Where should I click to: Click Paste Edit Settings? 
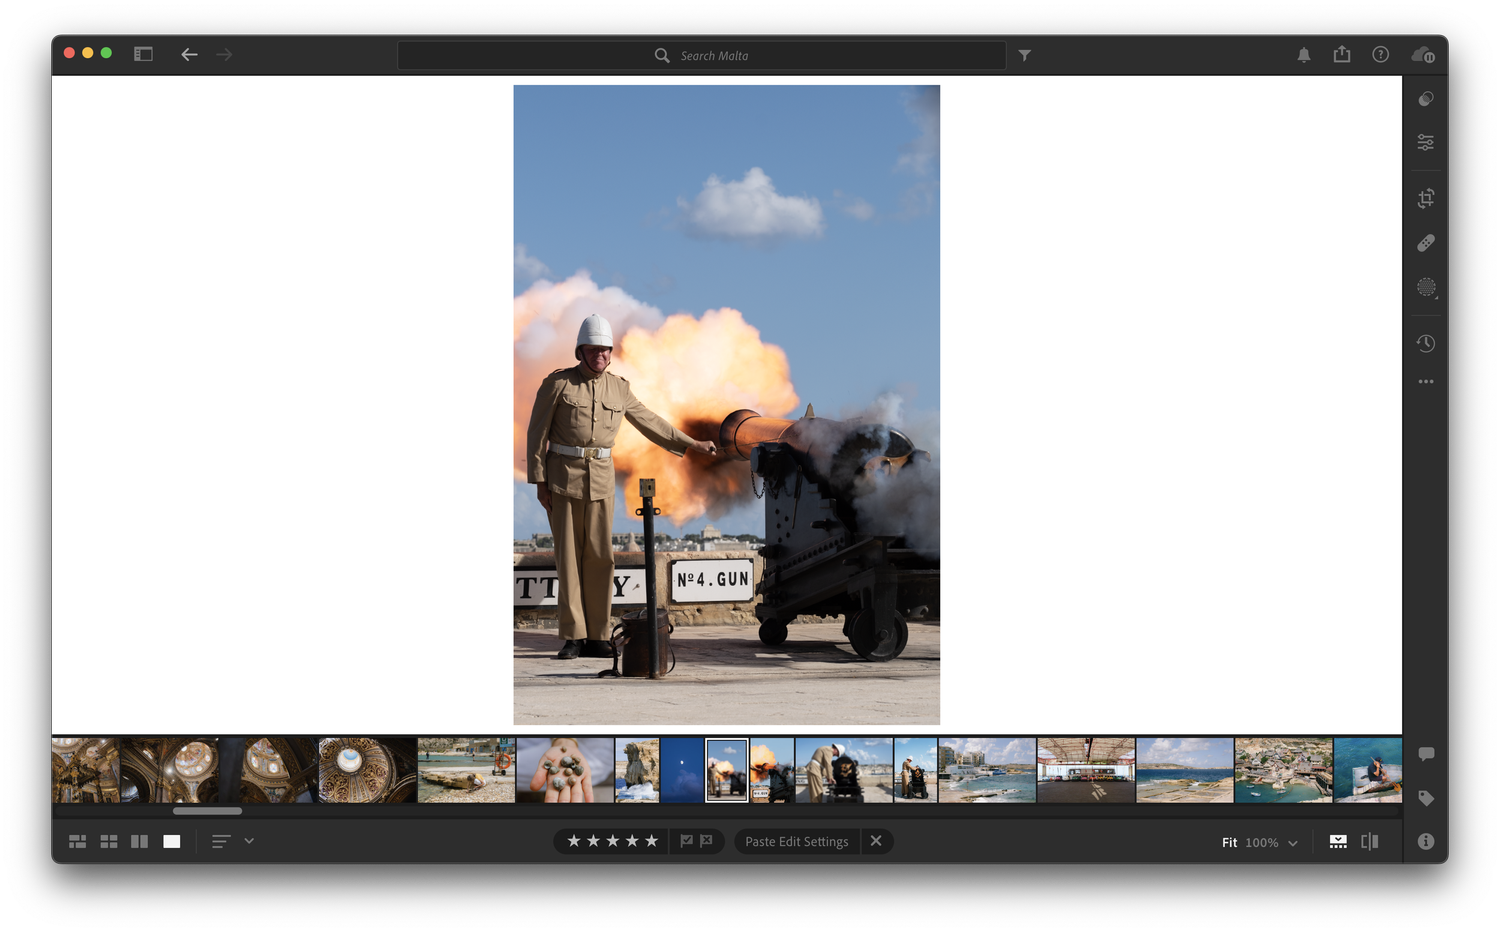point(796,842)
